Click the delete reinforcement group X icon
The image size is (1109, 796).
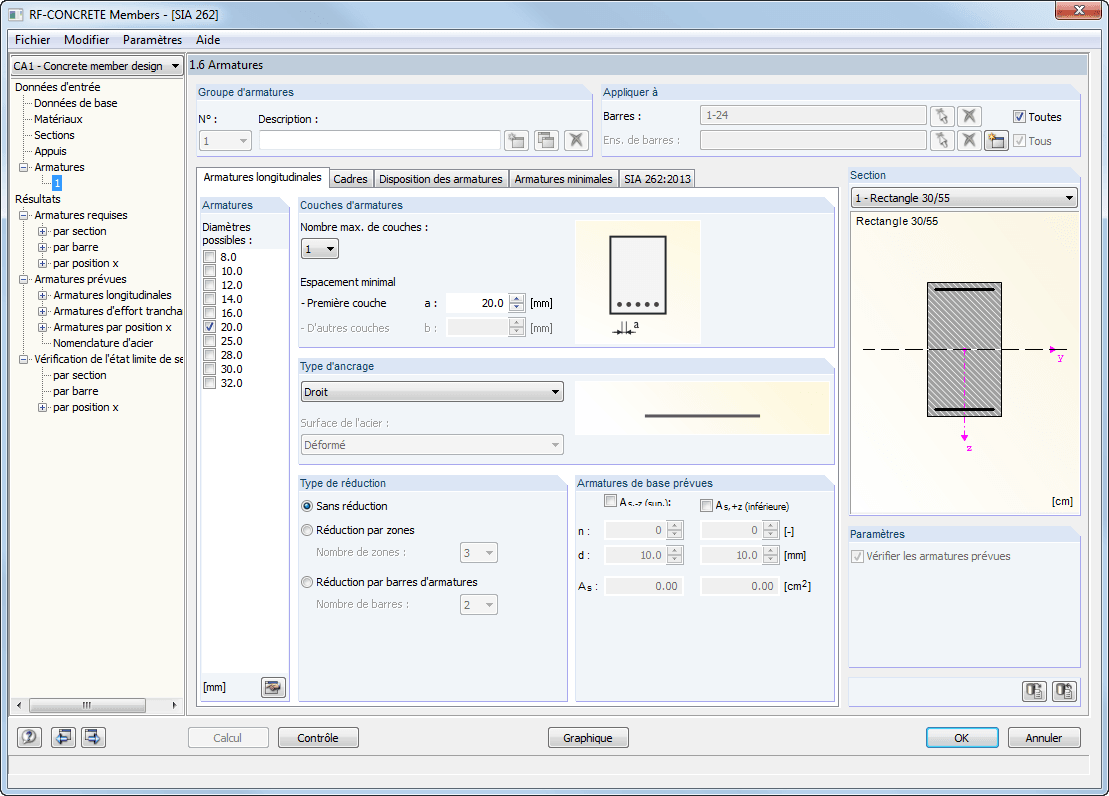coord(576,140)
